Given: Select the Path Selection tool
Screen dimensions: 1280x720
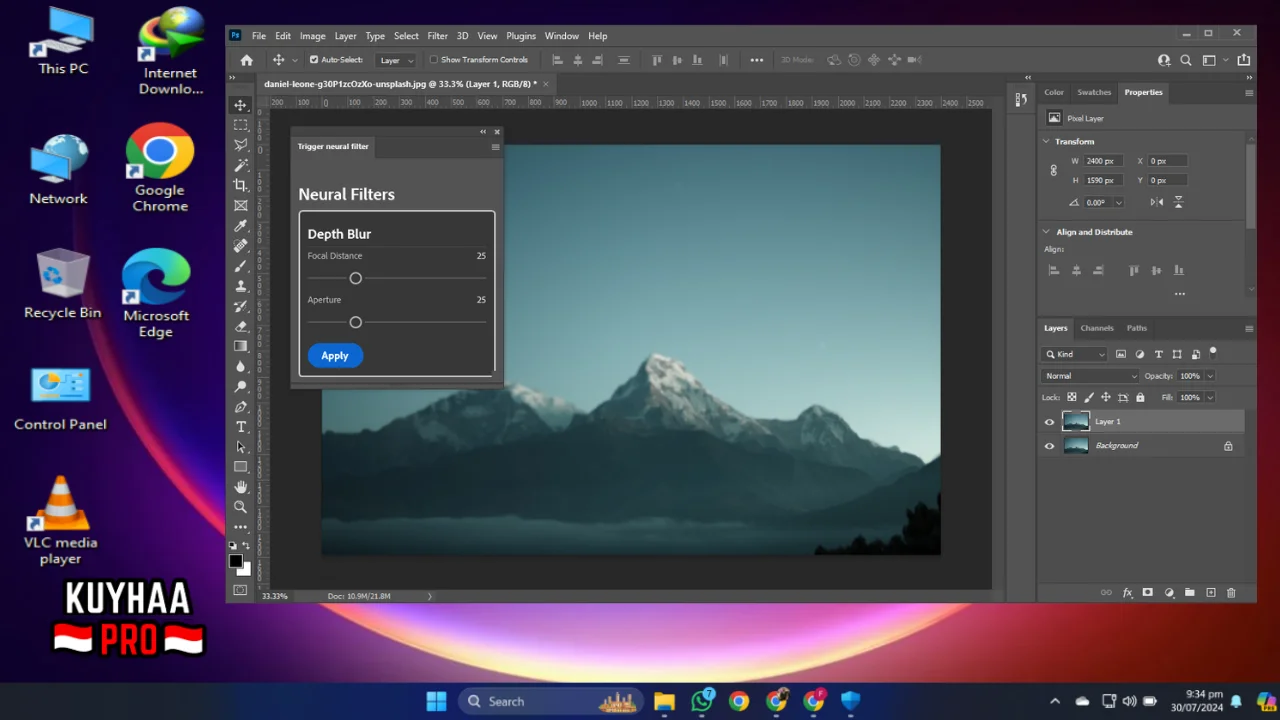Looking at the screenshot, I should (x=241, y=447).
